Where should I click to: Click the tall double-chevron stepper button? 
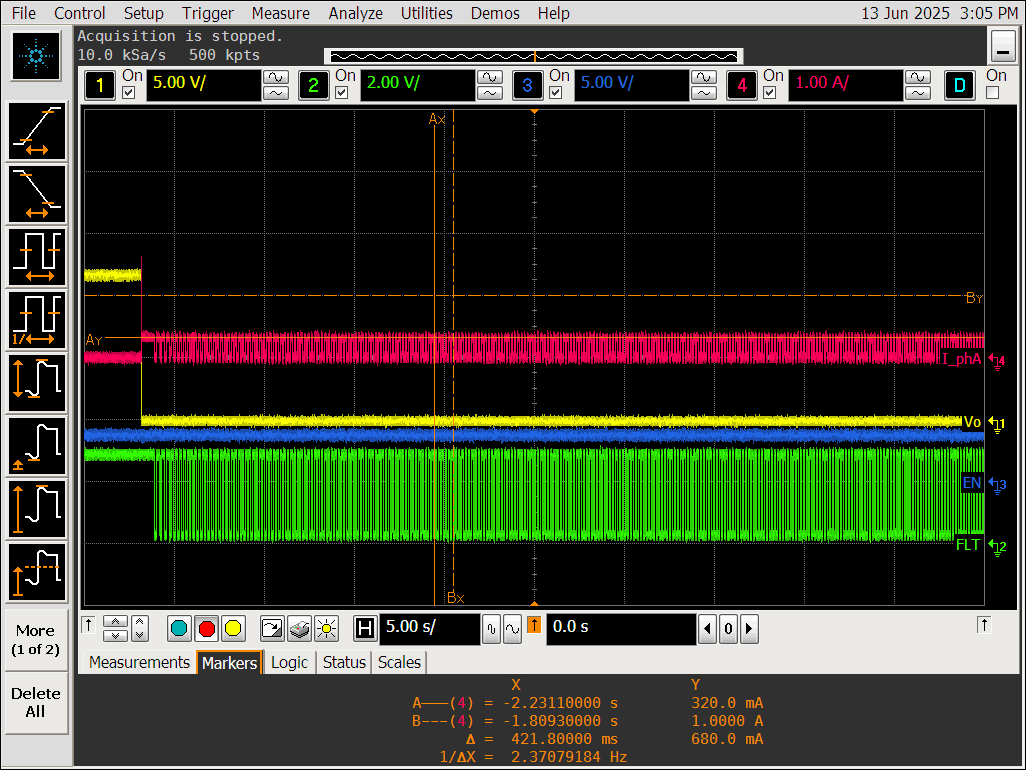[140, 629]
